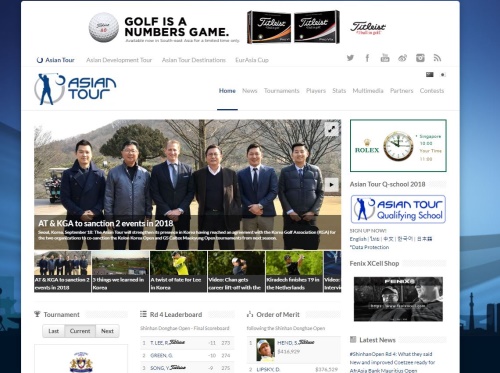The width and height of the screenshot is (500, 373).
Task: Open the News menu
Action: (250, 91)
